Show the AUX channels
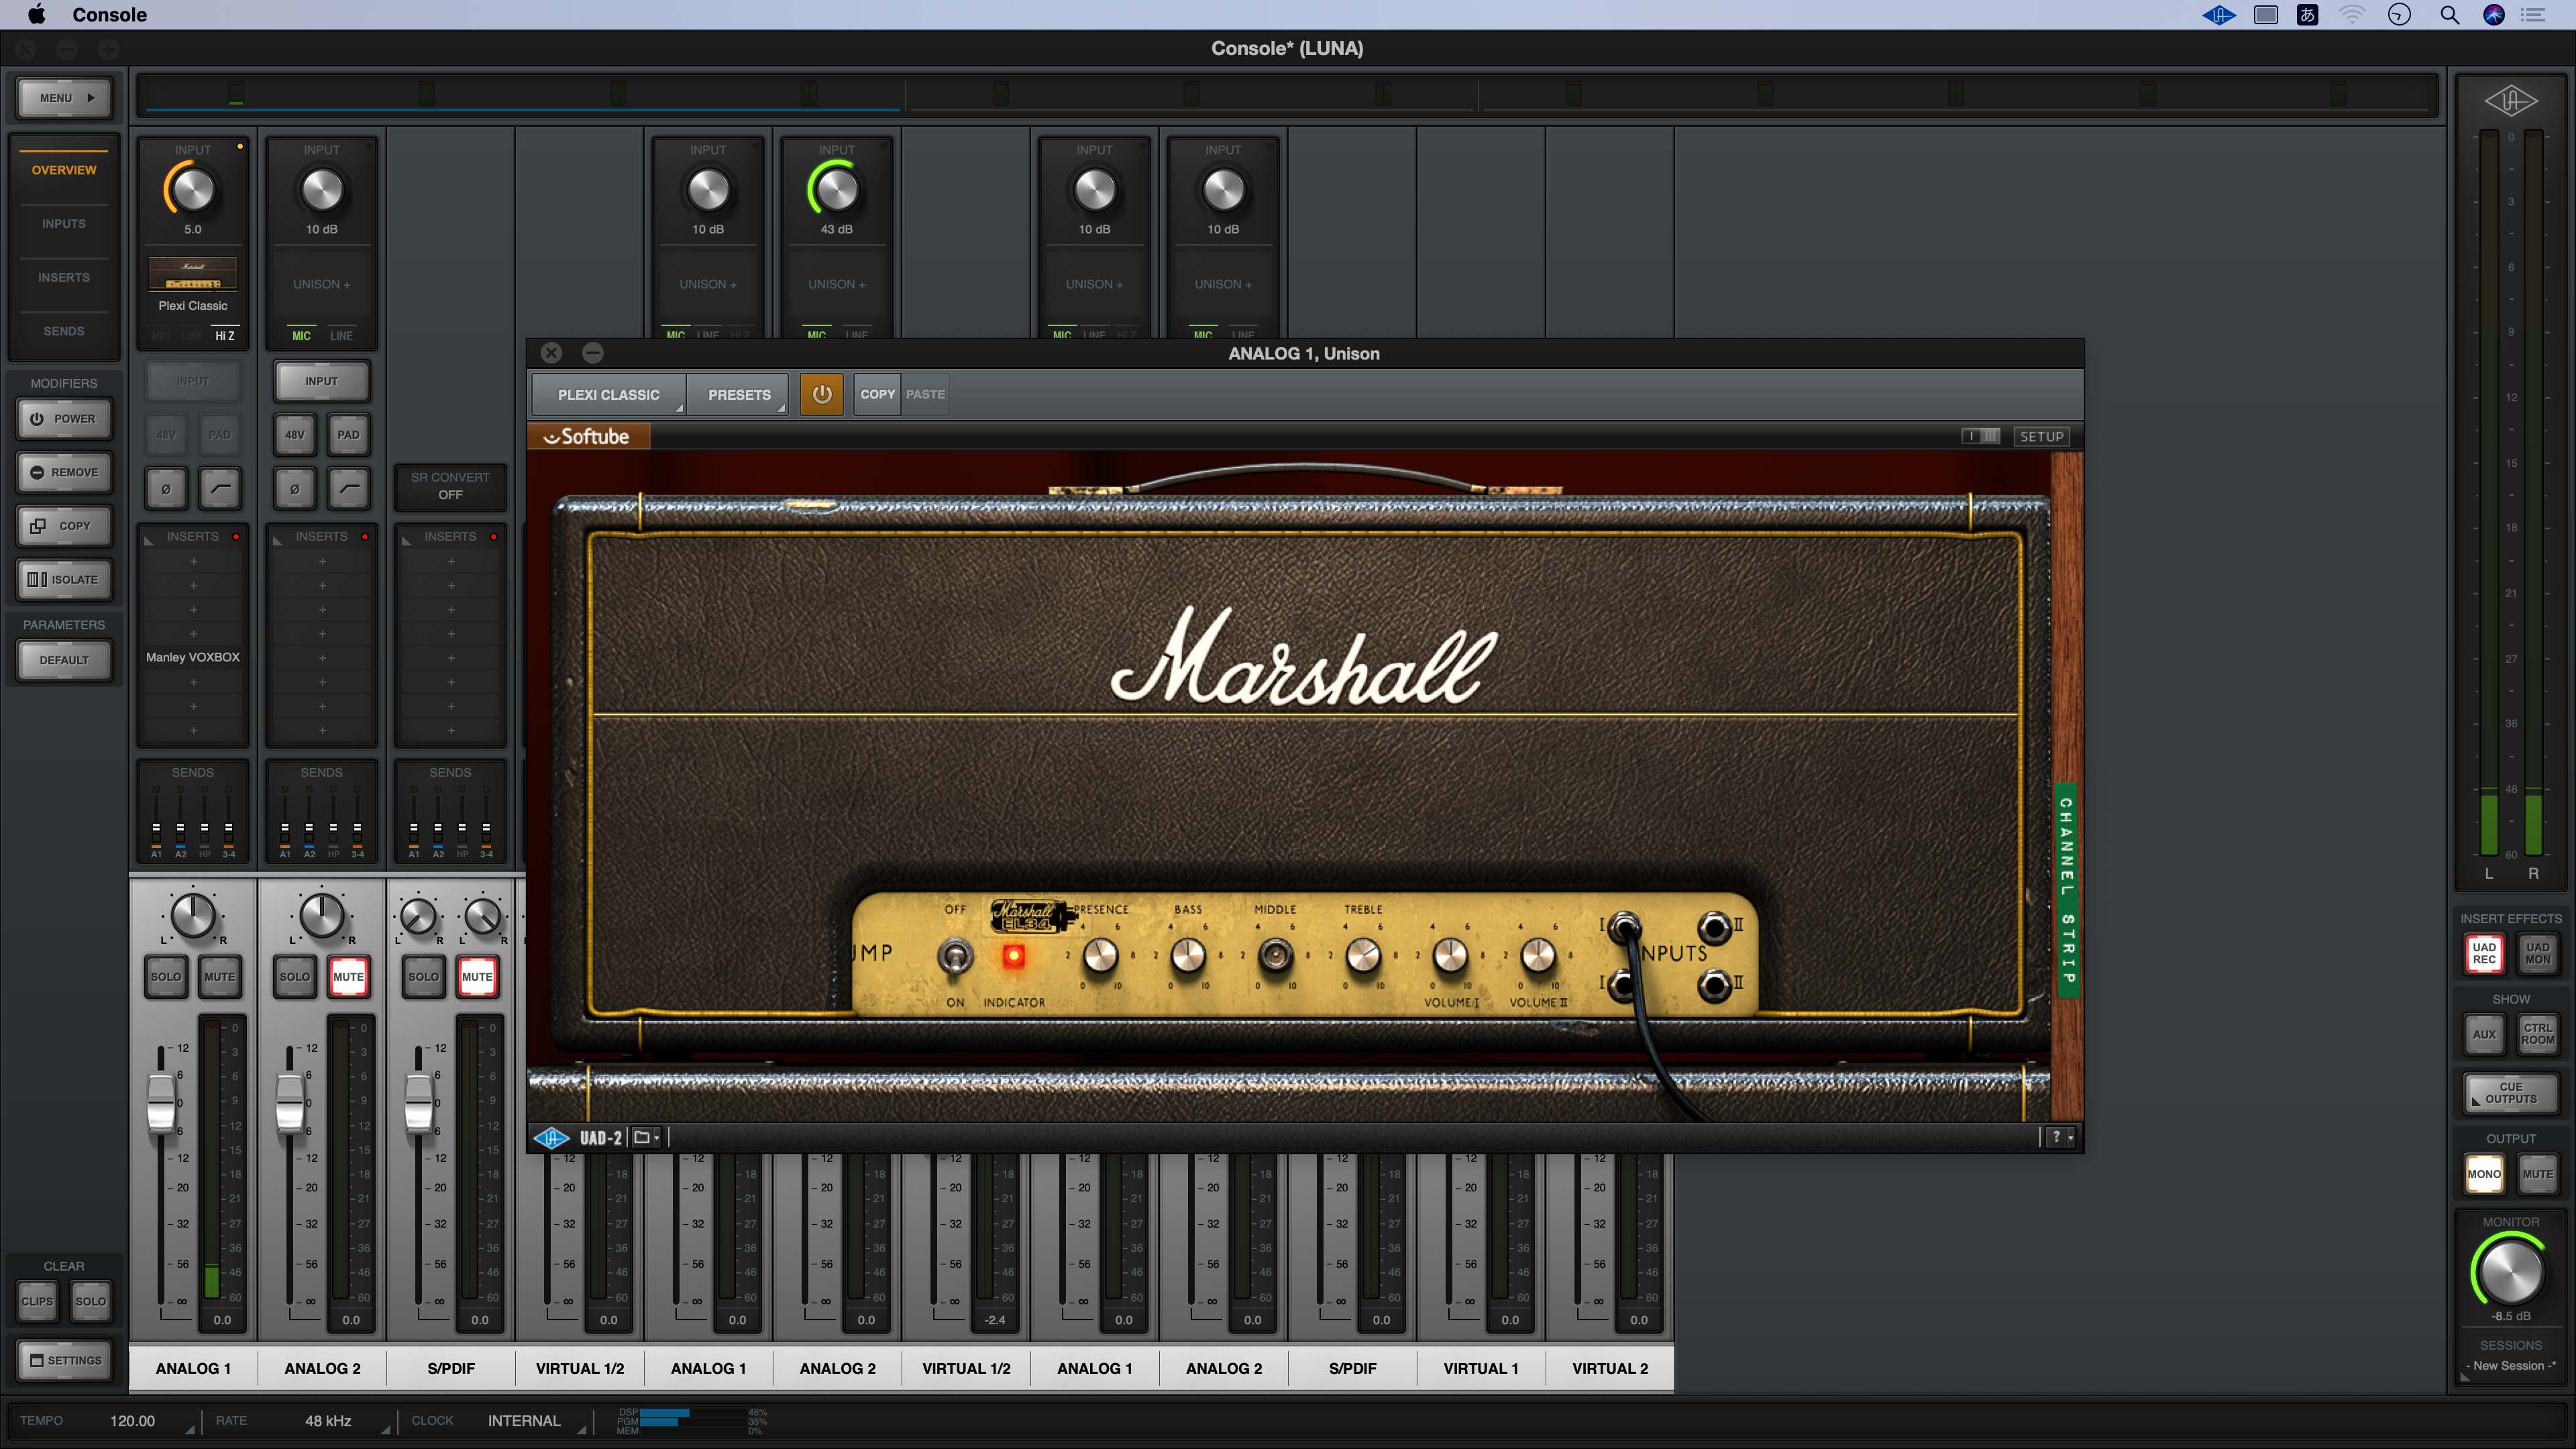 pyautogui.click(x=2484, y=1034)
